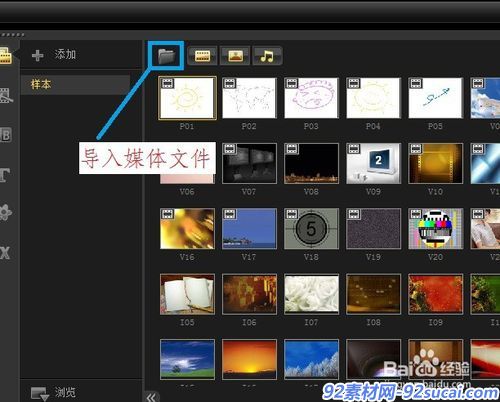Screen dimensions: 500x402
Task: Select the V10 golden film clip
Action: click(435, 163)
